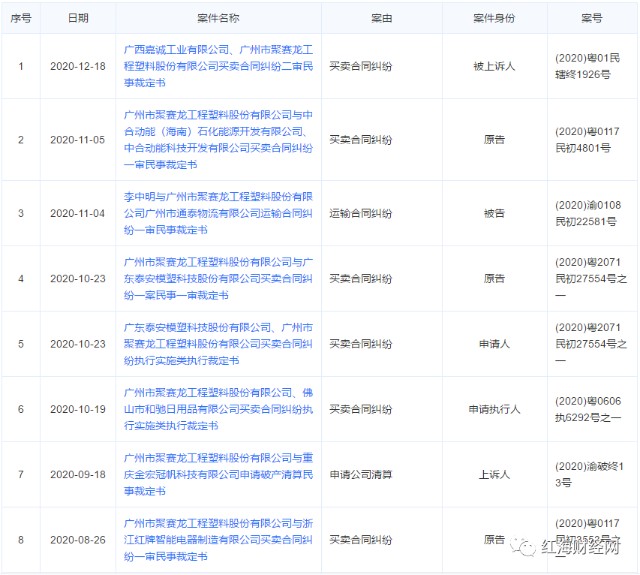Select date cell 2020-10-23 in row 5

[78, 344]
